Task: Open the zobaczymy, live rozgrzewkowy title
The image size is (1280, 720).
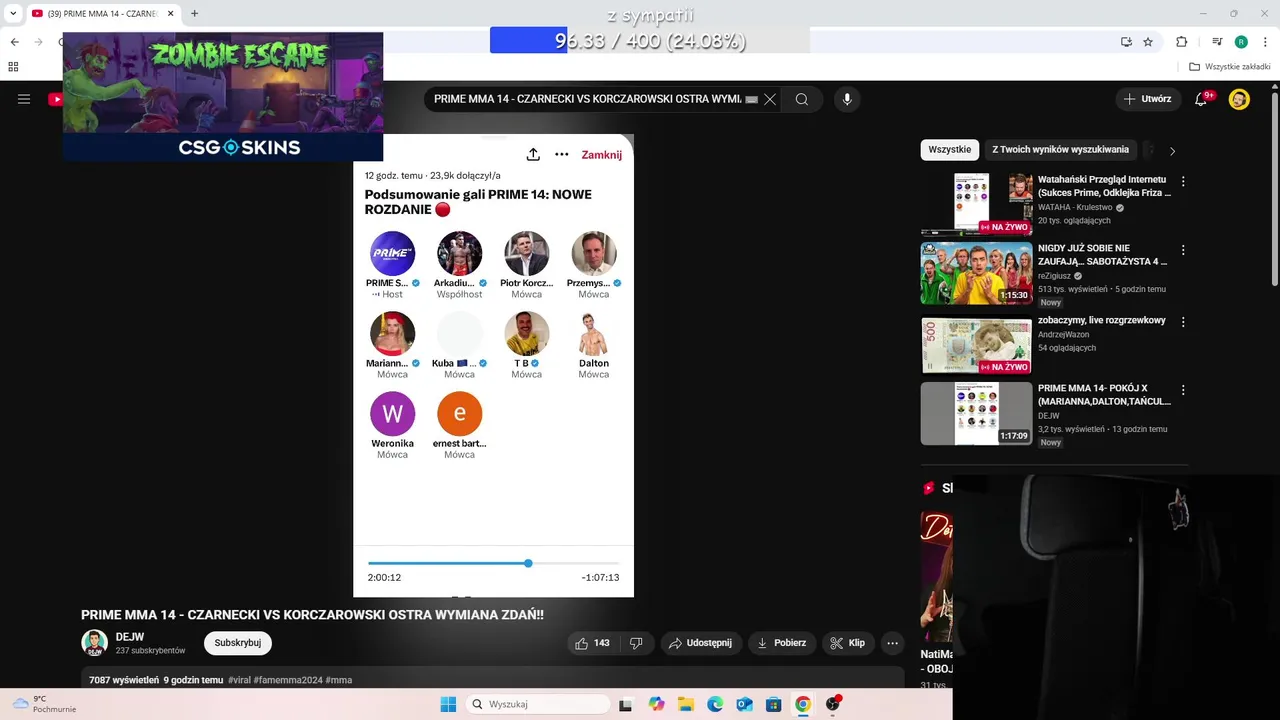Action: click(1102, 320)
